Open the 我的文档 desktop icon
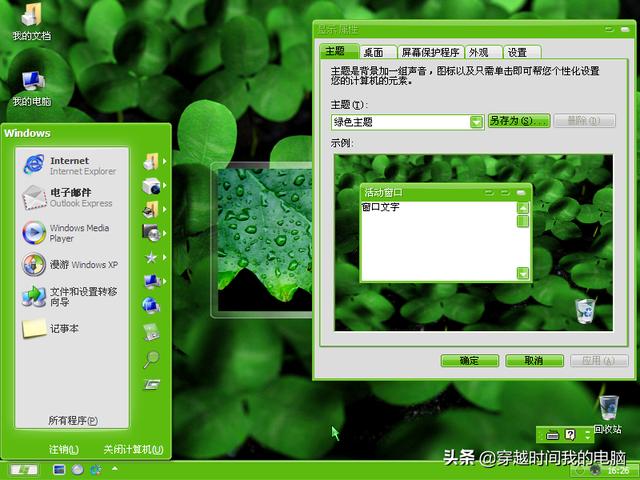This screenshot has height=480, width=640. click(x=31, y=21)
